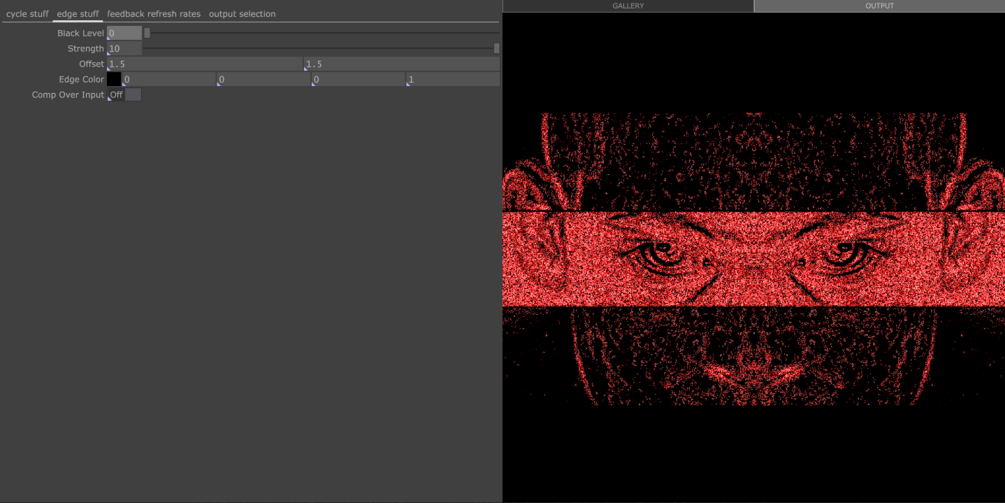Image resolution: width=1005 pixels, height=503 pixels.
Task: Click the first Offset field
Action: click(204, 64)
